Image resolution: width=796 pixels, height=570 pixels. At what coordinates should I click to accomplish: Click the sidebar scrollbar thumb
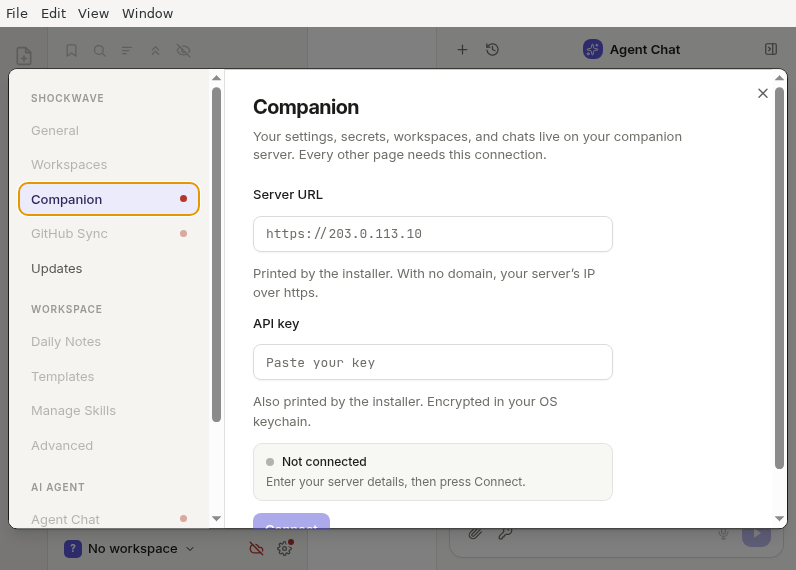tap(217, 254)
